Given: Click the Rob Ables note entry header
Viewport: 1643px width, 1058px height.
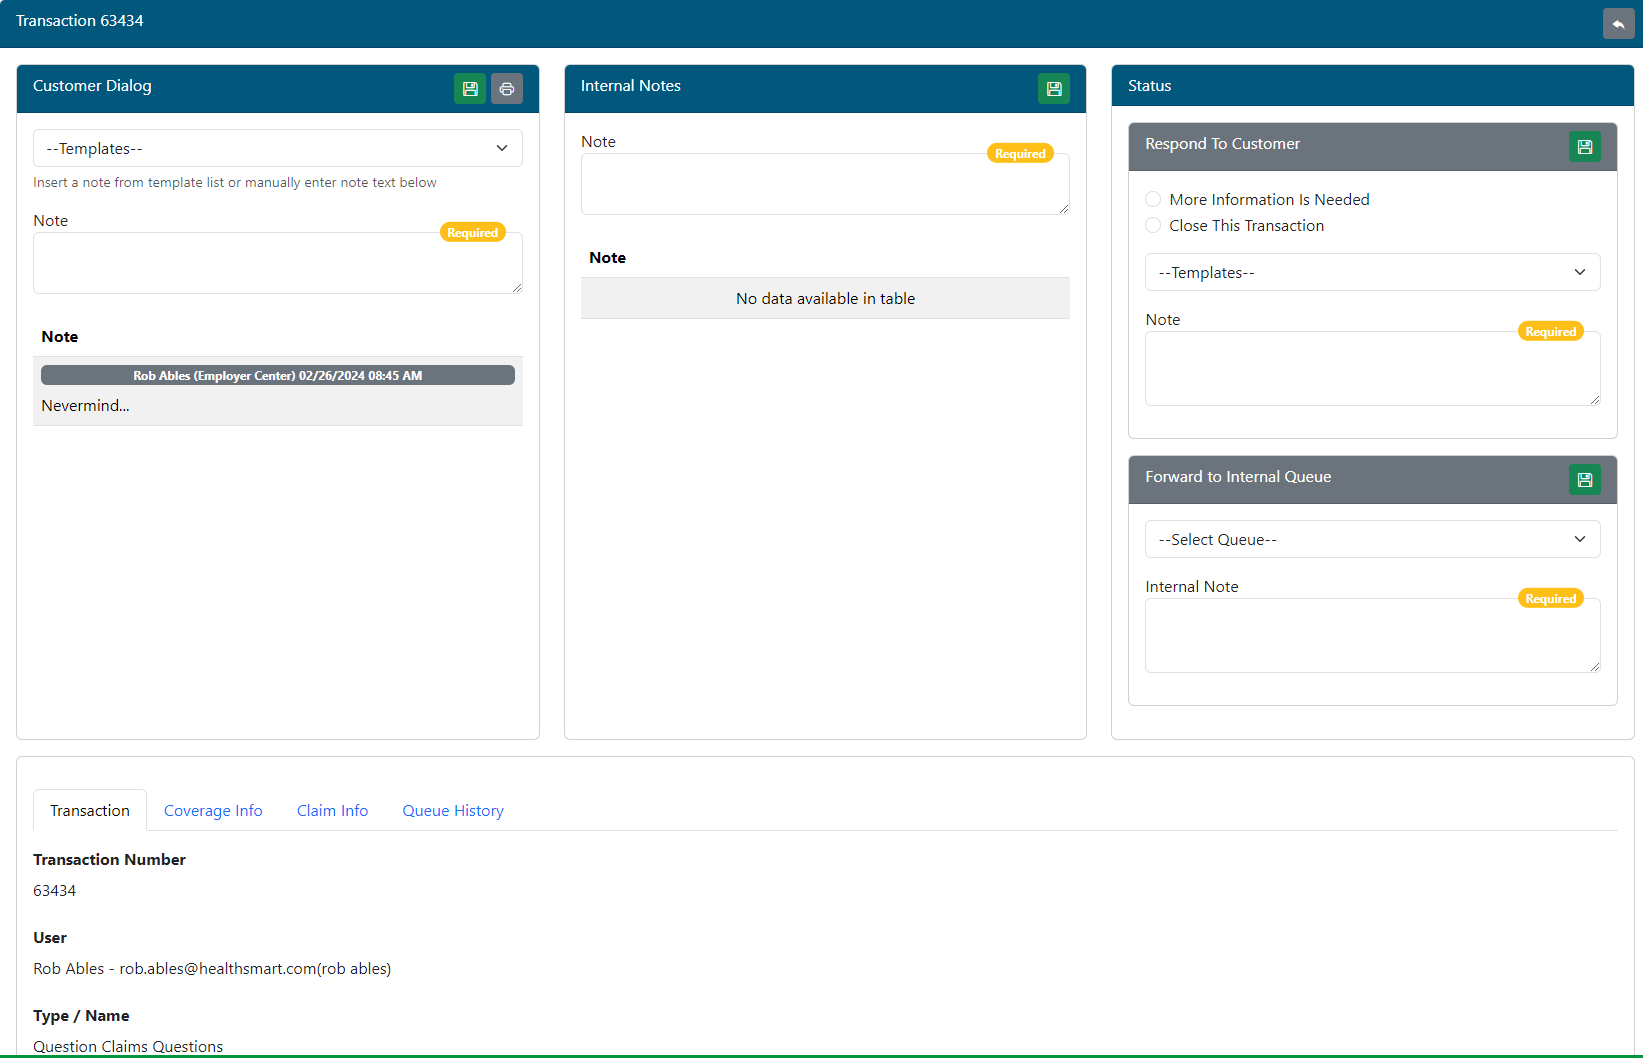Looking at the screenshot, I should click(277, 376).
